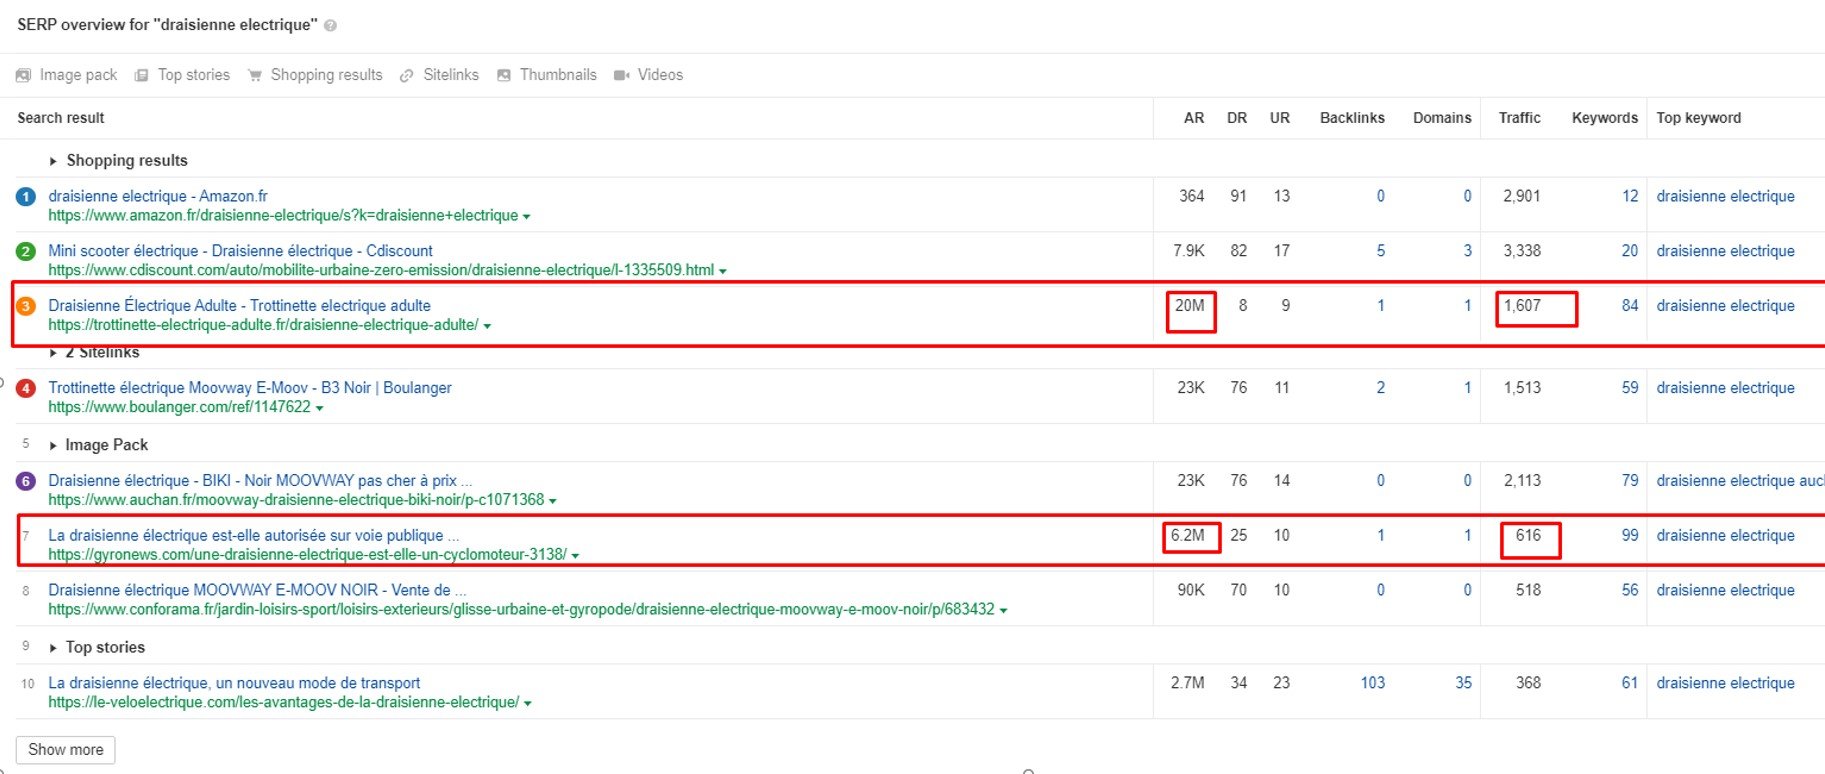Click the Backlinks column header
The width and height of the screenshot is (1825, 774).
tap(1352, 118)
